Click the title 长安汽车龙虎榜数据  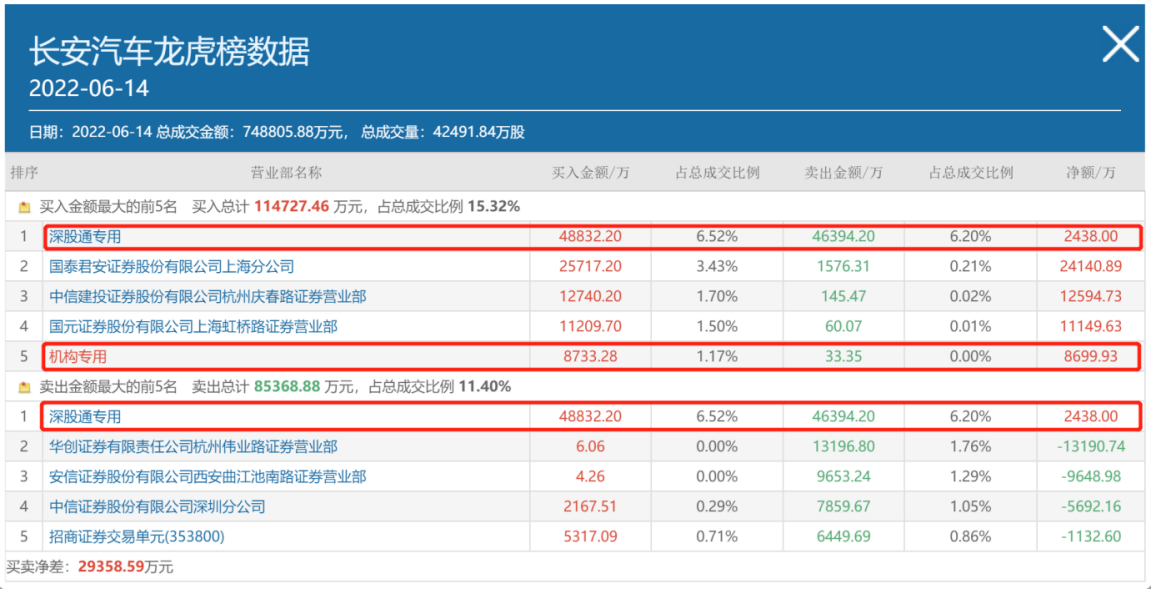(x=170, y=52)
